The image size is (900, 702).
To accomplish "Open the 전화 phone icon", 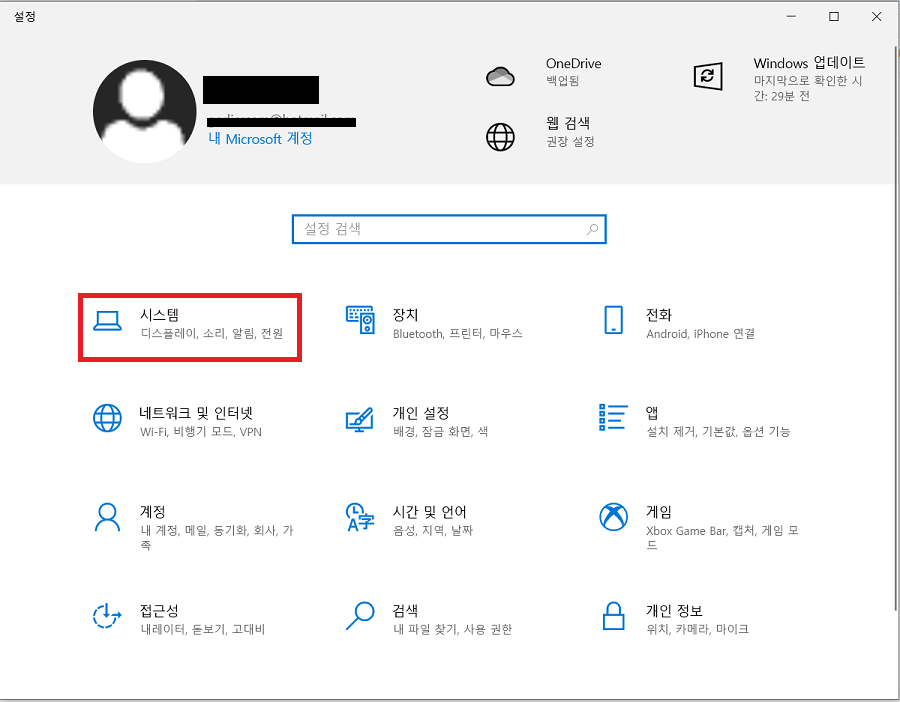I will (x=614, y=320).
